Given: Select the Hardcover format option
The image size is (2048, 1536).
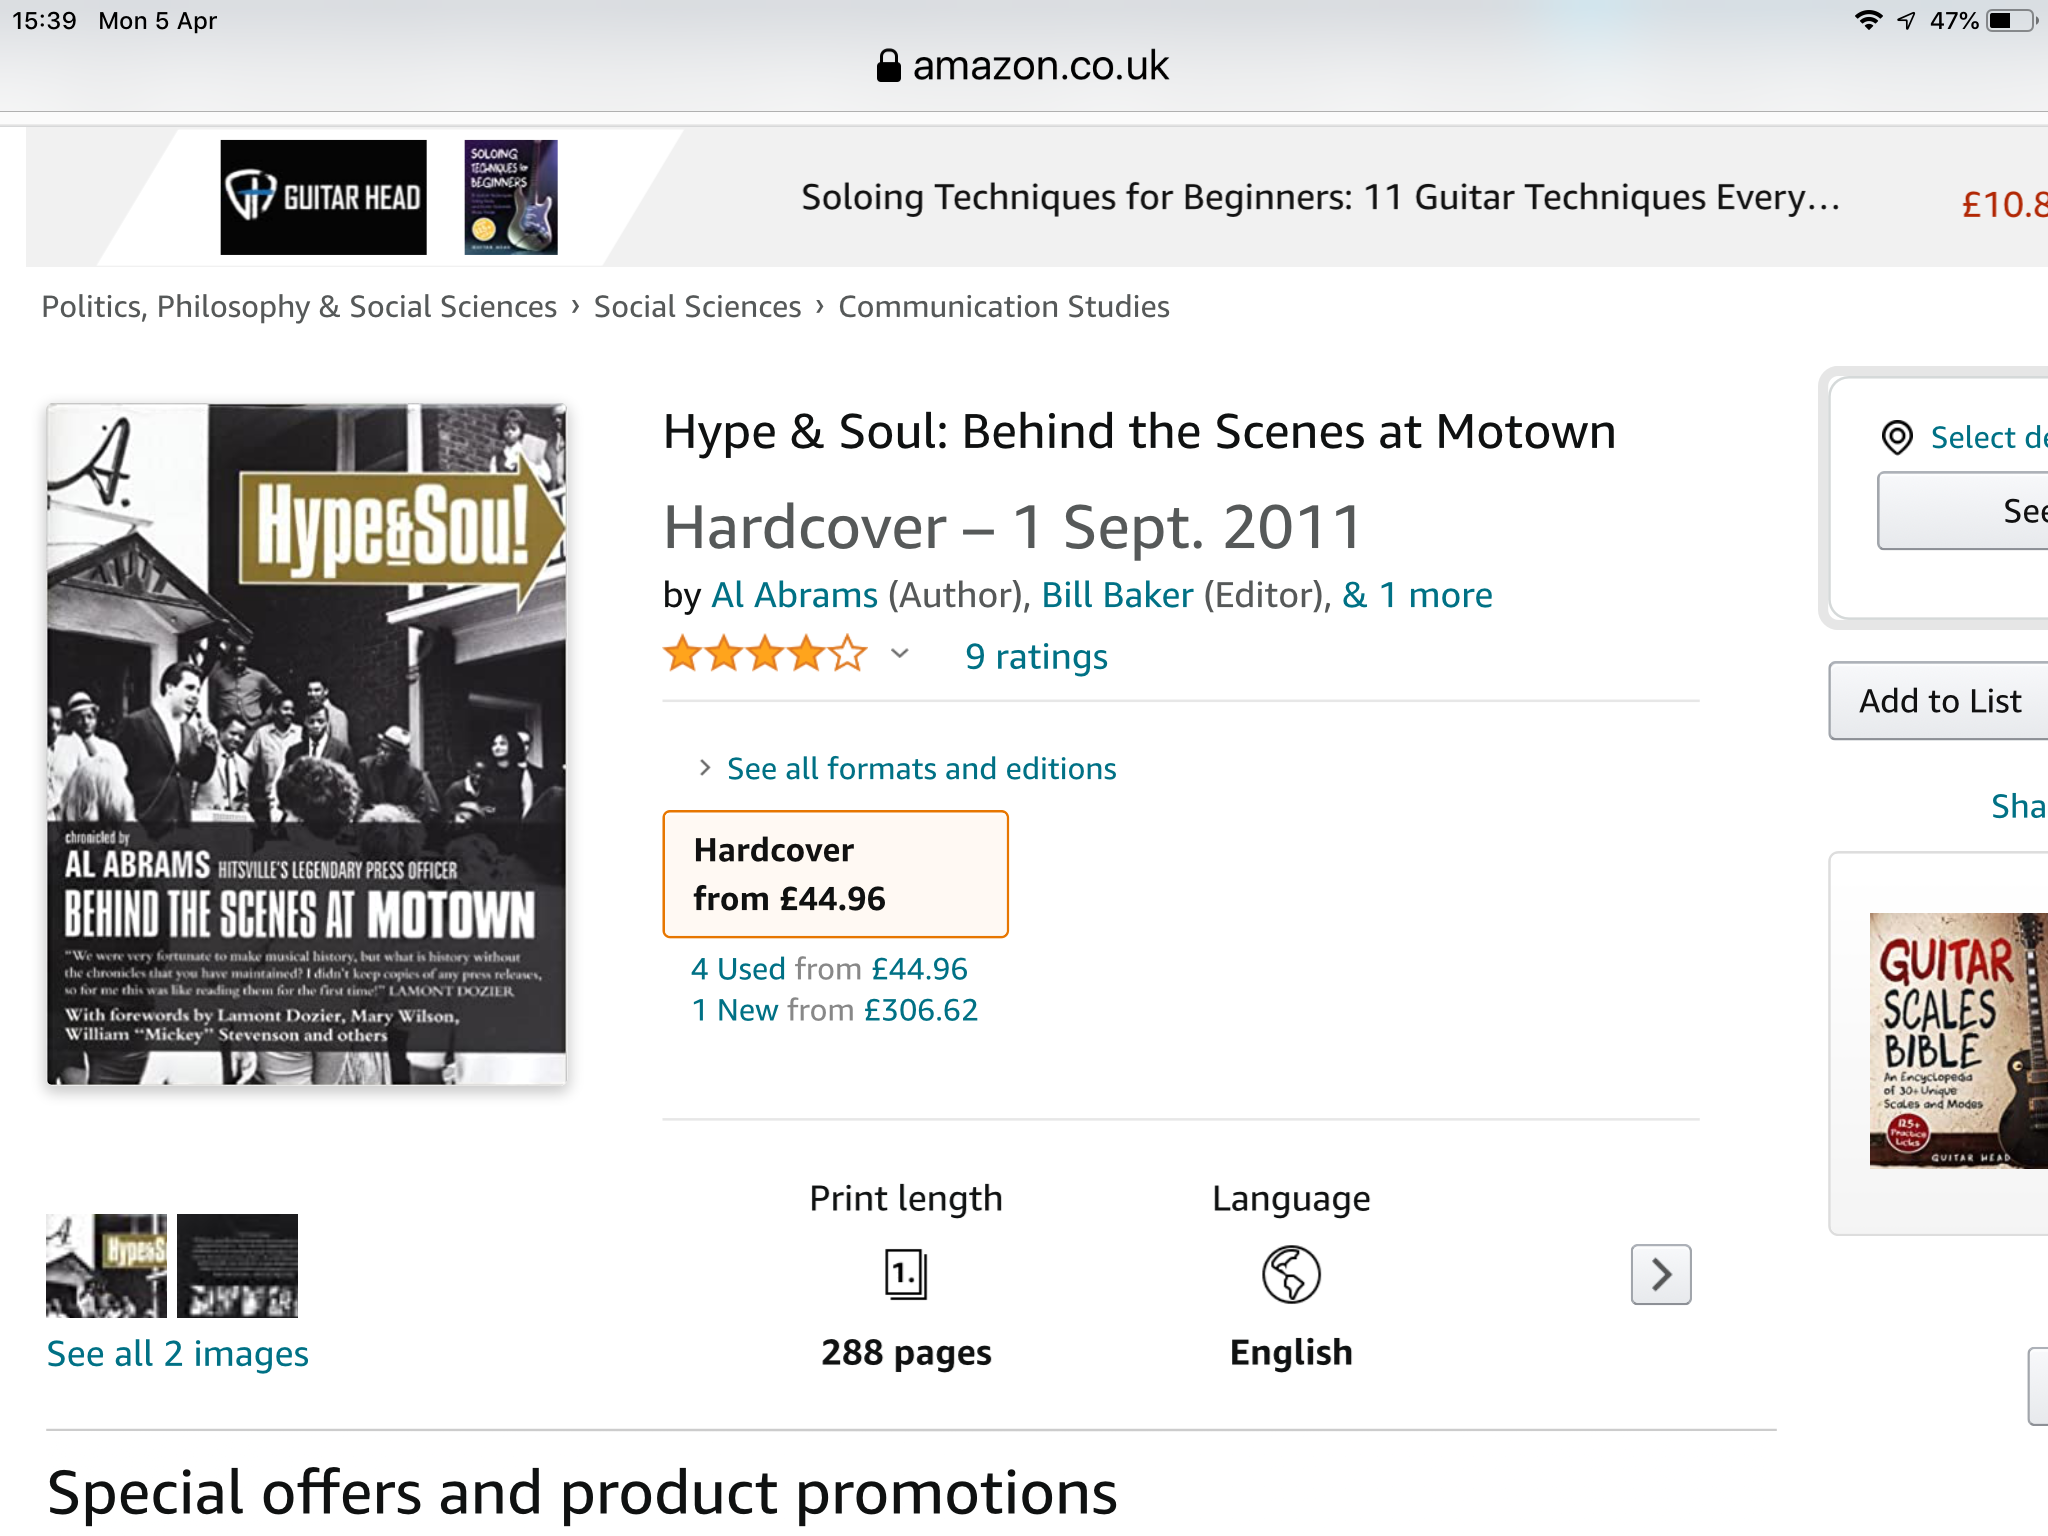Looking at the screenshot, I should pos(835,874).
